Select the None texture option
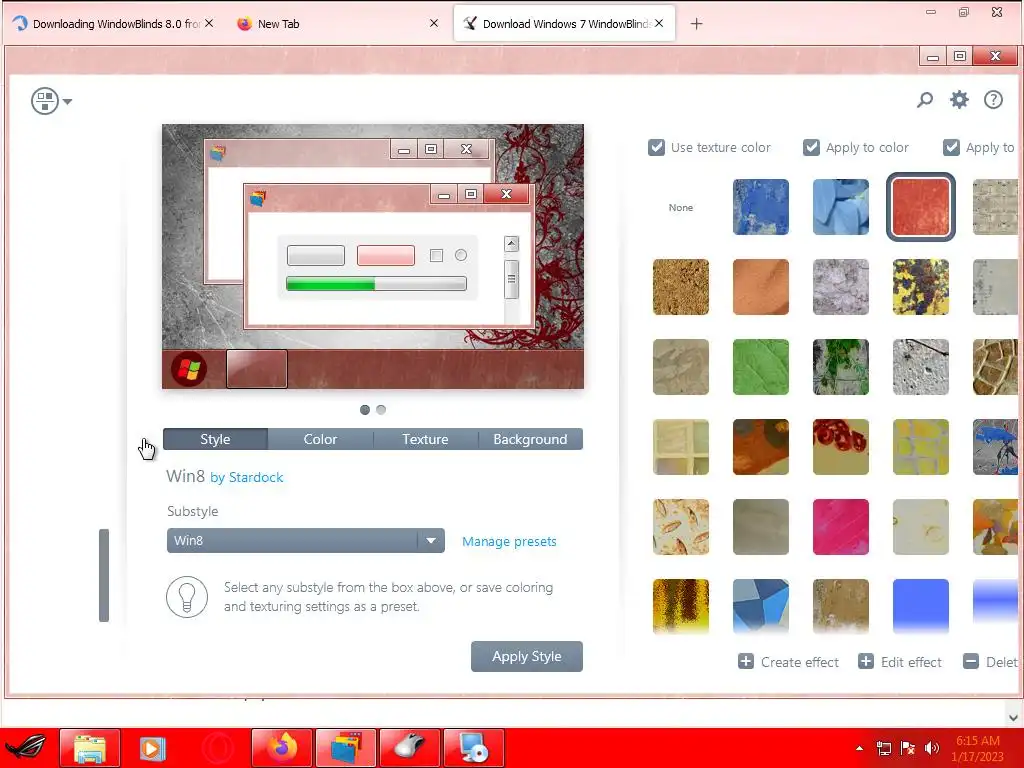 click(x=680, y=207)
